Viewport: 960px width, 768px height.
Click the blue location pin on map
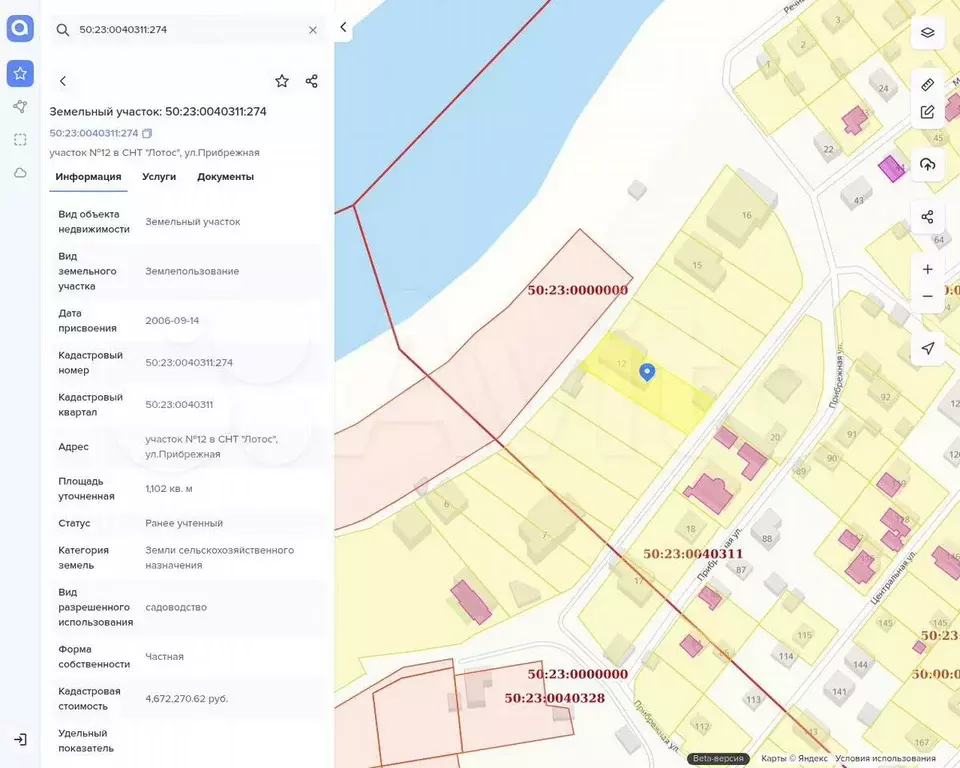[x=647, y=372]
